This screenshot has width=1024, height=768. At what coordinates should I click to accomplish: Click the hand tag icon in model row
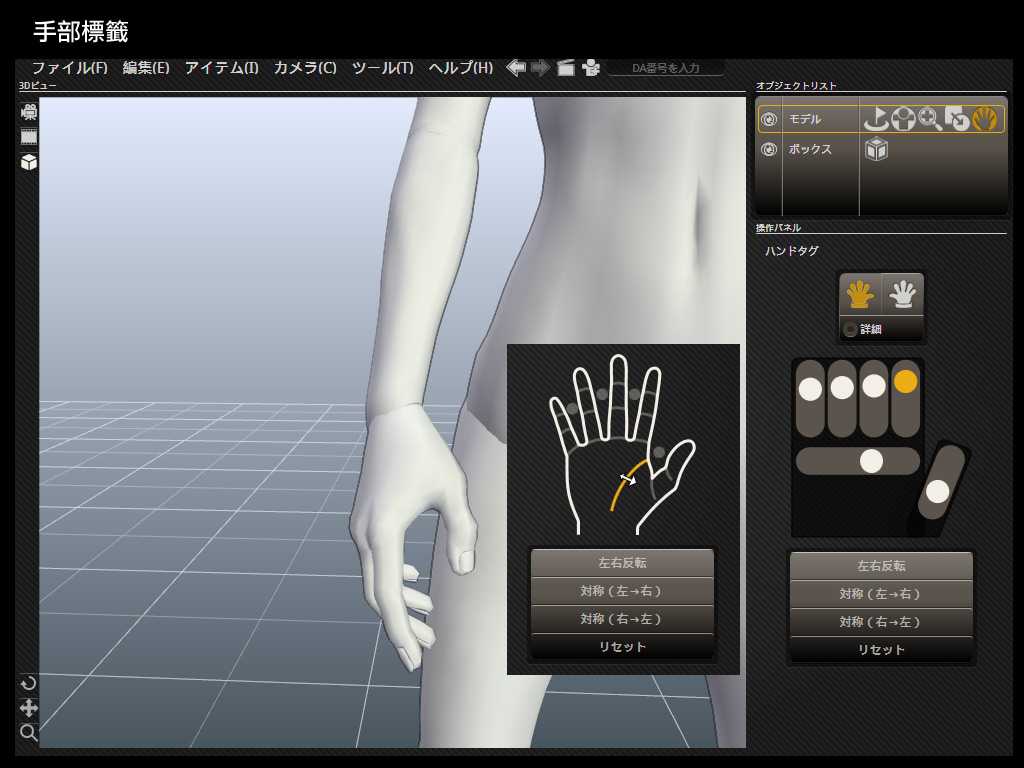[x=985, y=120]
